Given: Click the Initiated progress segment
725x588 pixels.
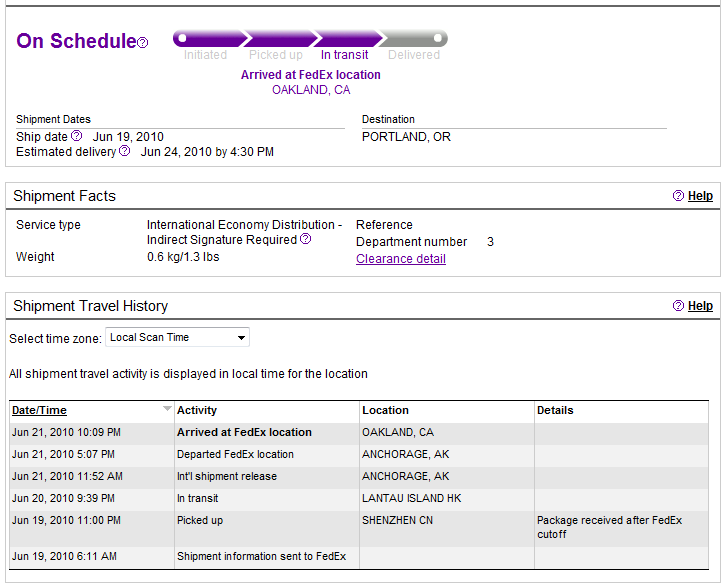Looking at the screenshot, I should (210, 38).
